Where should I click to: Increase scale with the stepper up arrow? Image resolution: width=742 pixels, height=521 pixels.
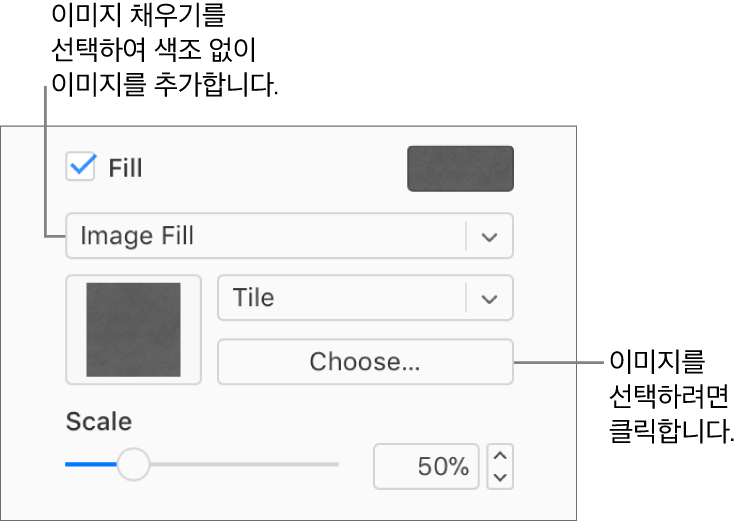pyautogui.click(x=500, y=456)
